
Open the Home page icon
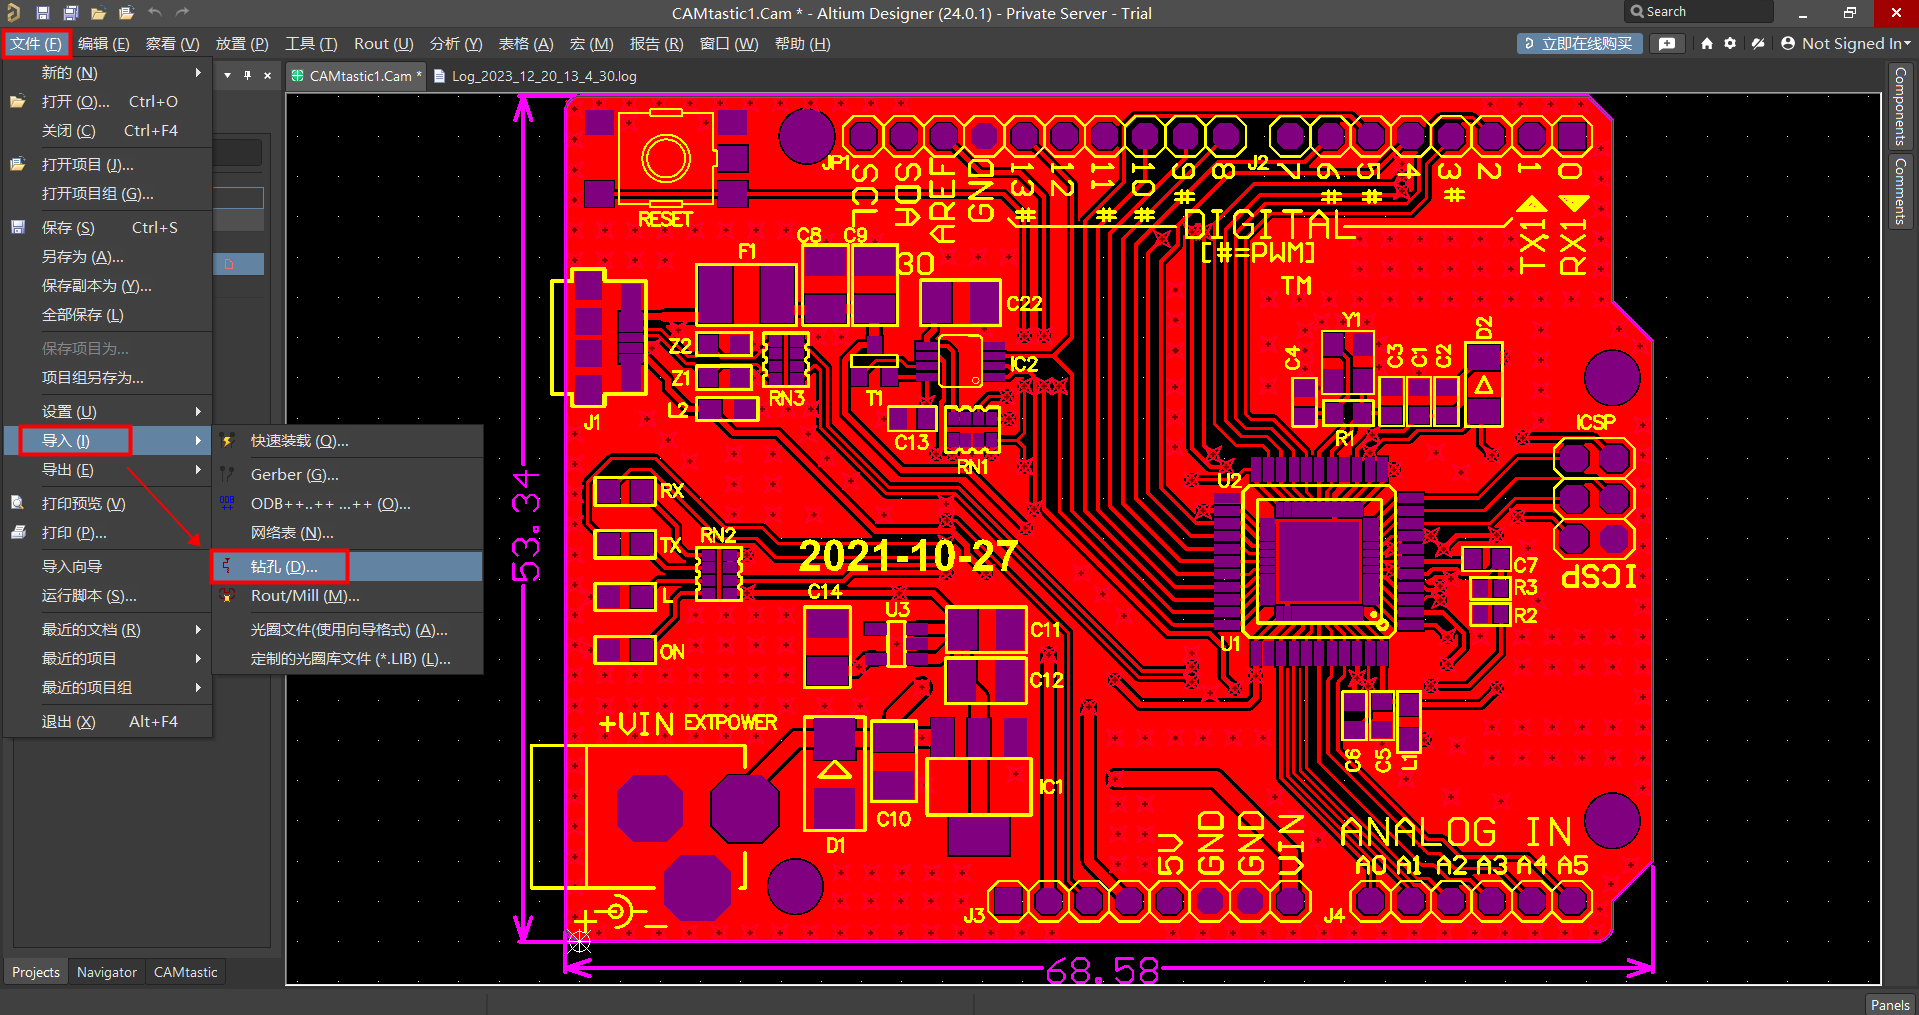pyautogui.click(x=1707, y=44)
